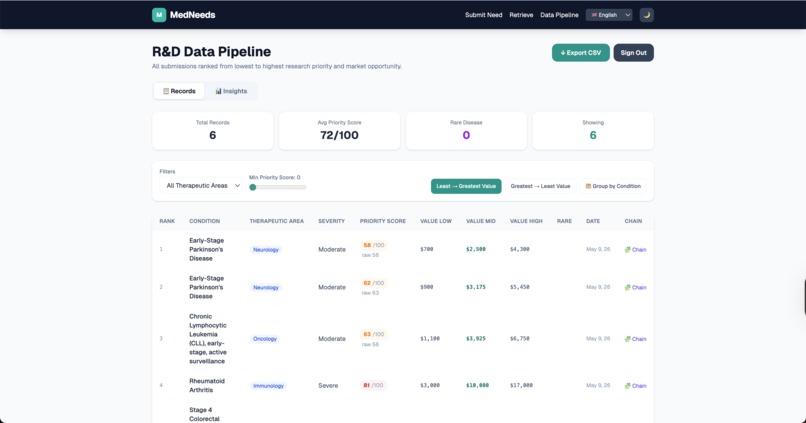Click the $17,000 value high cell
The height and width of the screenshot is (423, 806).
tap(521, 385)
